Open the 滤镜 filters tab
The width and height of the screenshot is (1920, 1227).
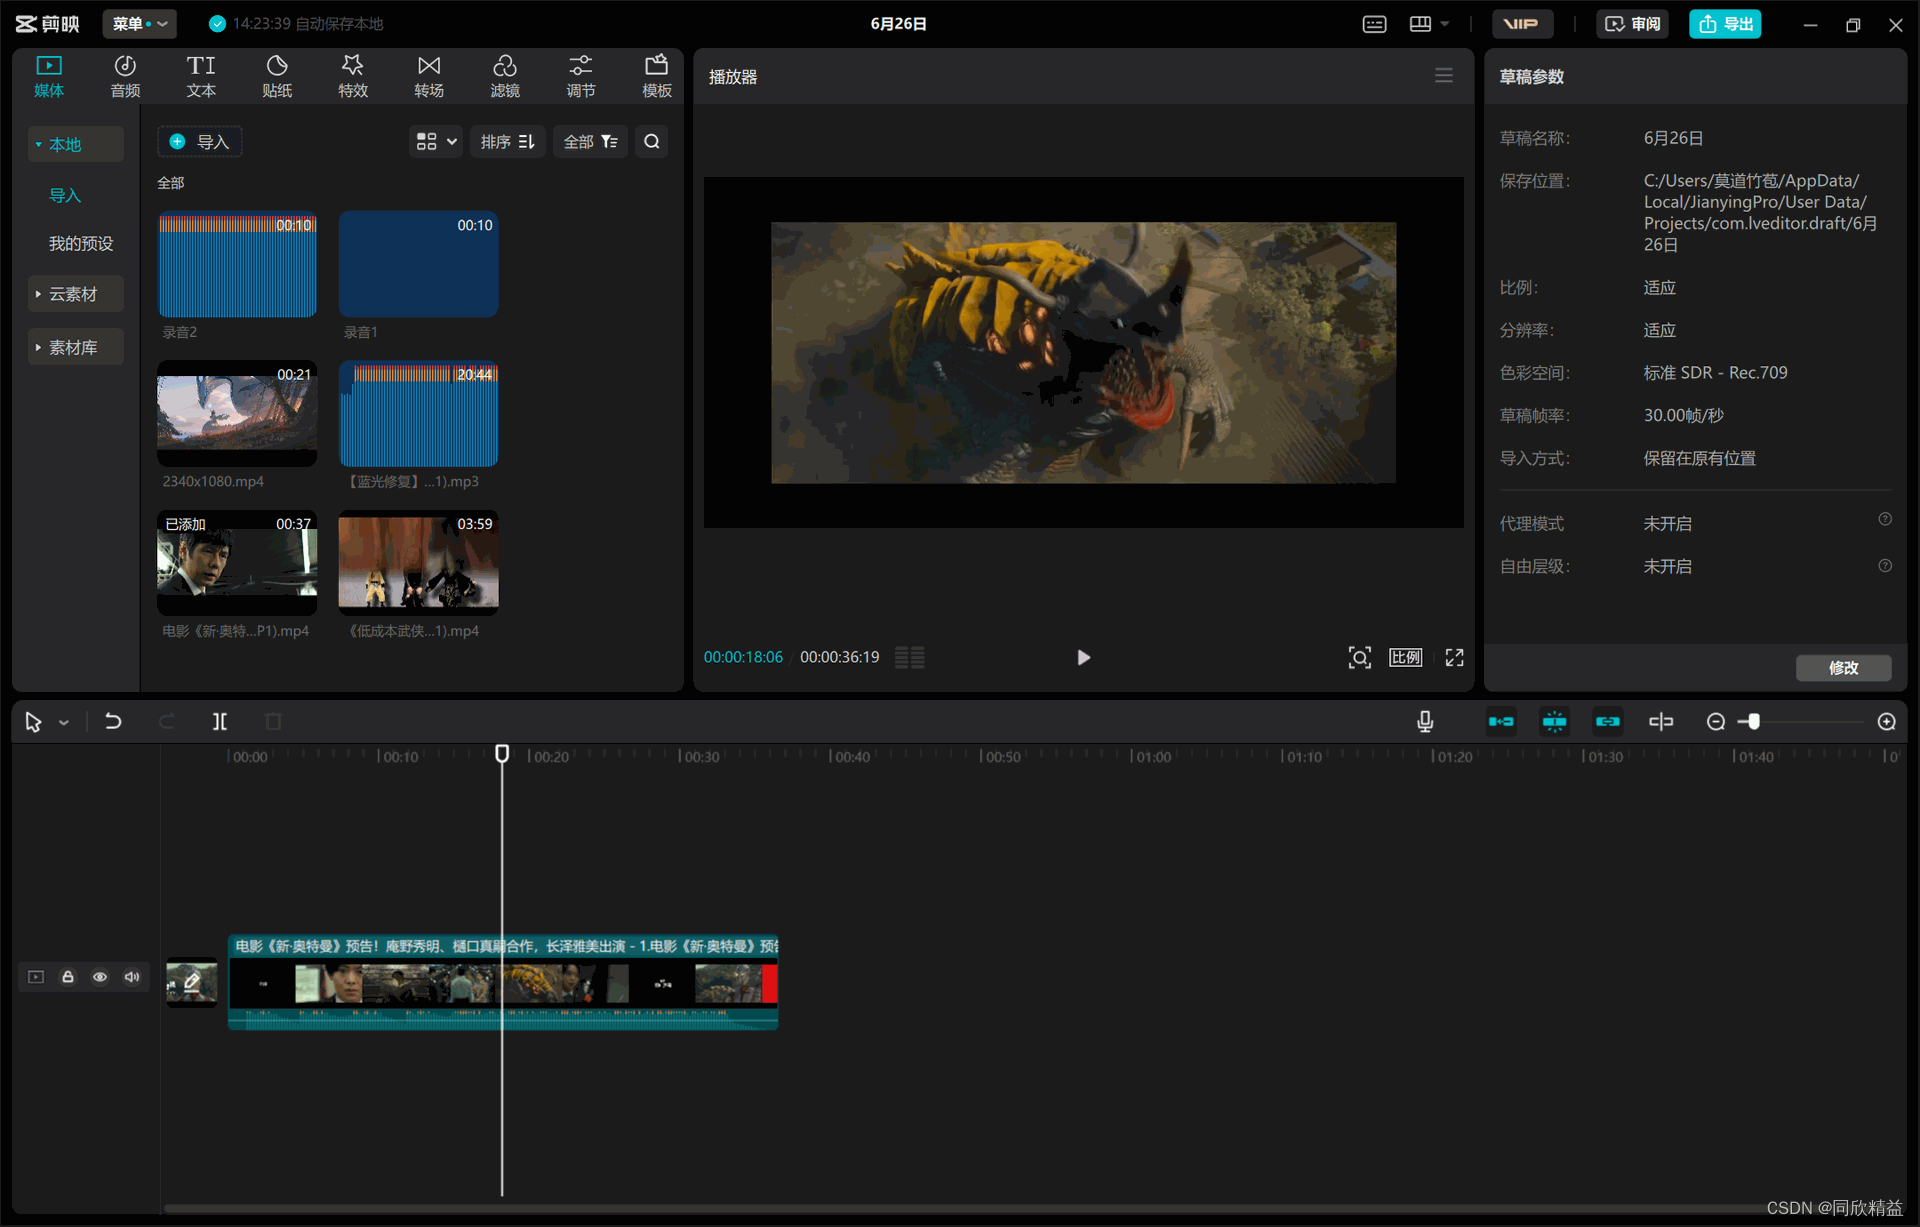505,76
